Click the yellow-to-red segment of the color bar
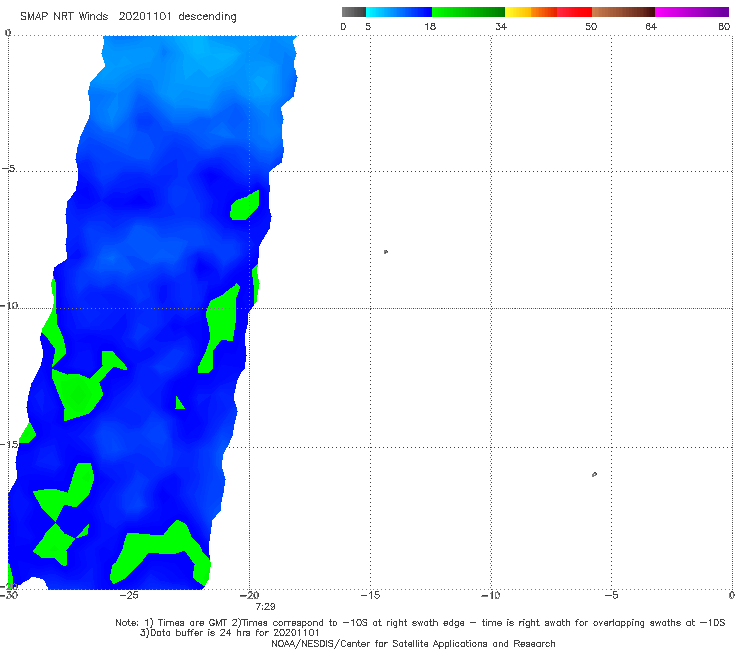Screen dimensions: 740x650 click(x=548, y=12)
